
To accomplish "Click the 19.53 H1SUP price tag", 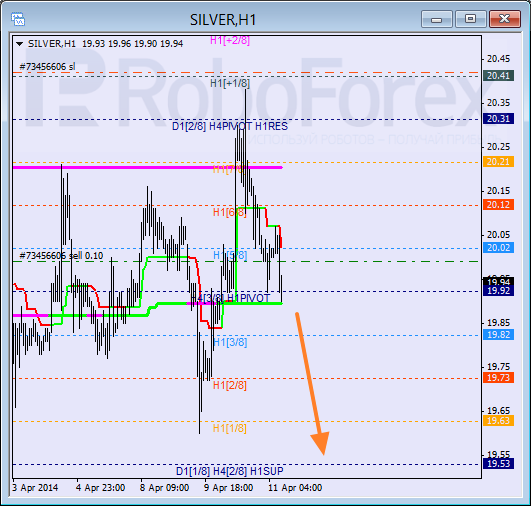I will pyautogui.click(x=498, y=463).
